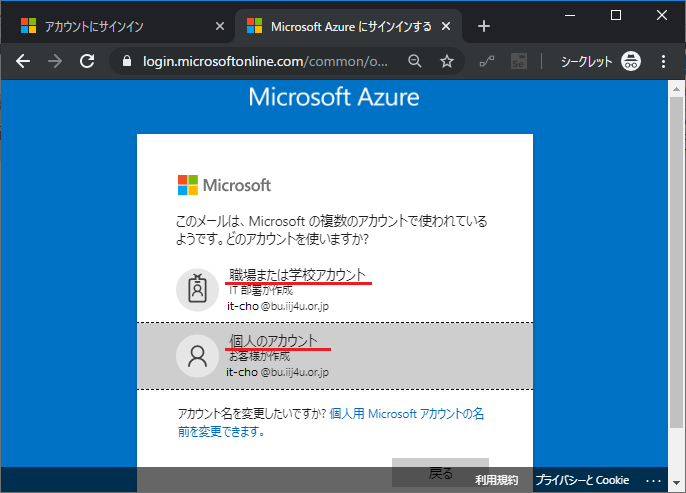
Task: Click the scrollbar down arrow
Action: [x=676, y=483]
